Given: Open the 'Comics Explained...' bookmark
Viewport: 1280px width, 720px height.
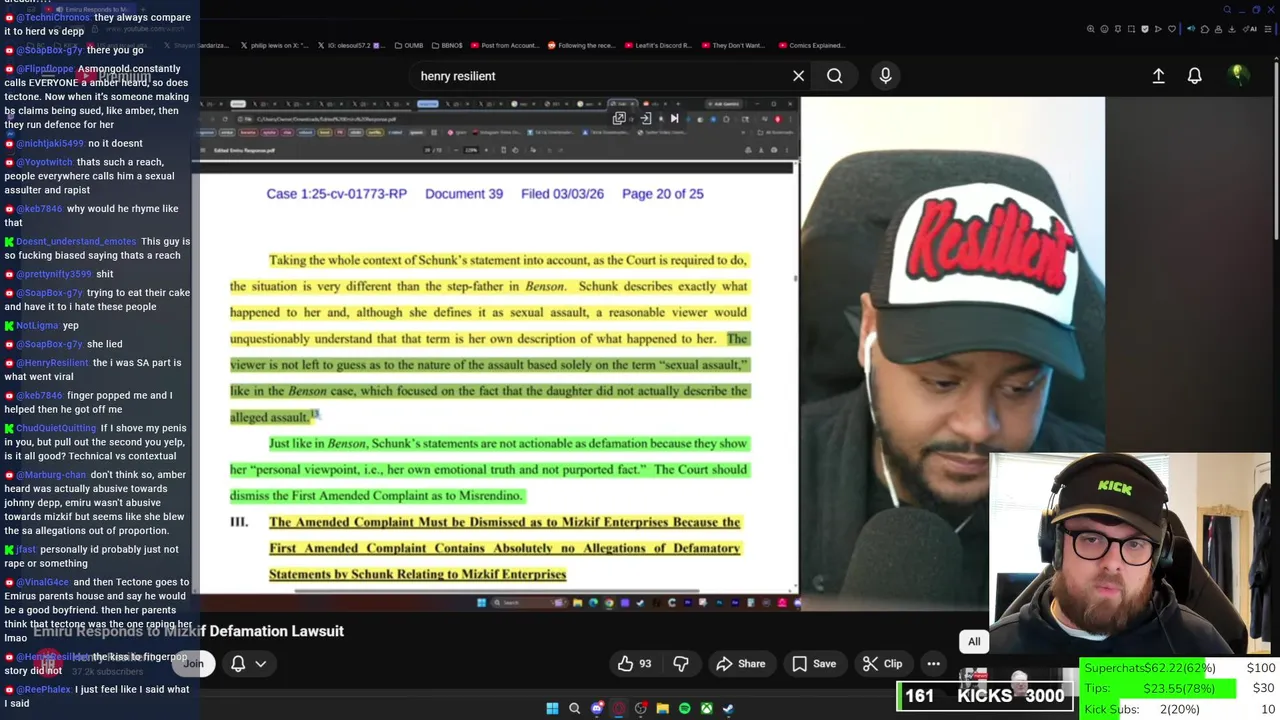Looking at the screenshot, I should coord(810,45).
